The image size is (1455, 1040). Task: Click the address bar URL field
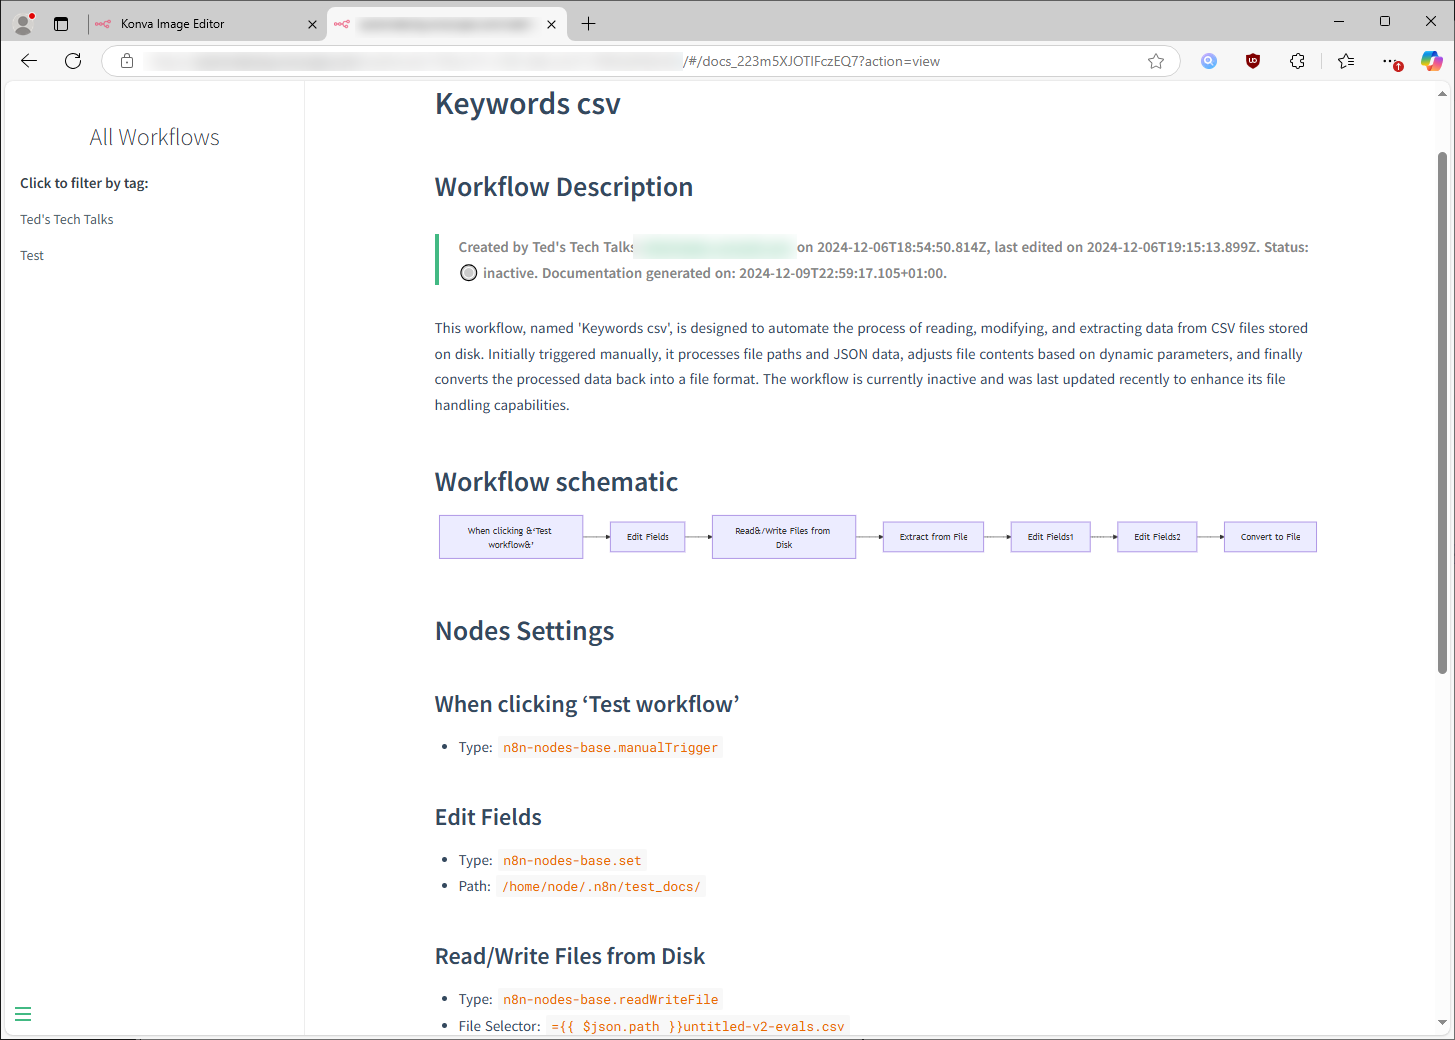pyautogui.click(x=640, y=61)
